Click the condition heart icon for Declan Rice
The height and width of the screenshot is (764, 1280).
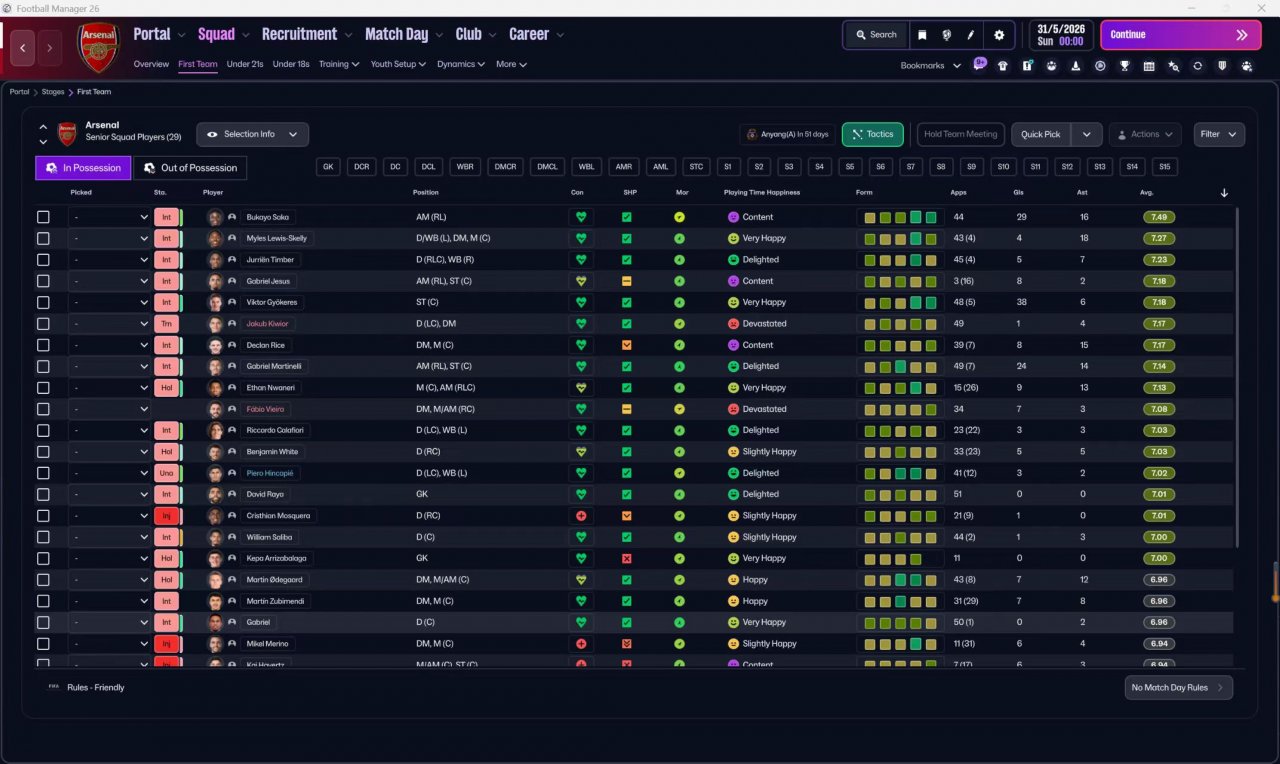click(x=581, y=345)
